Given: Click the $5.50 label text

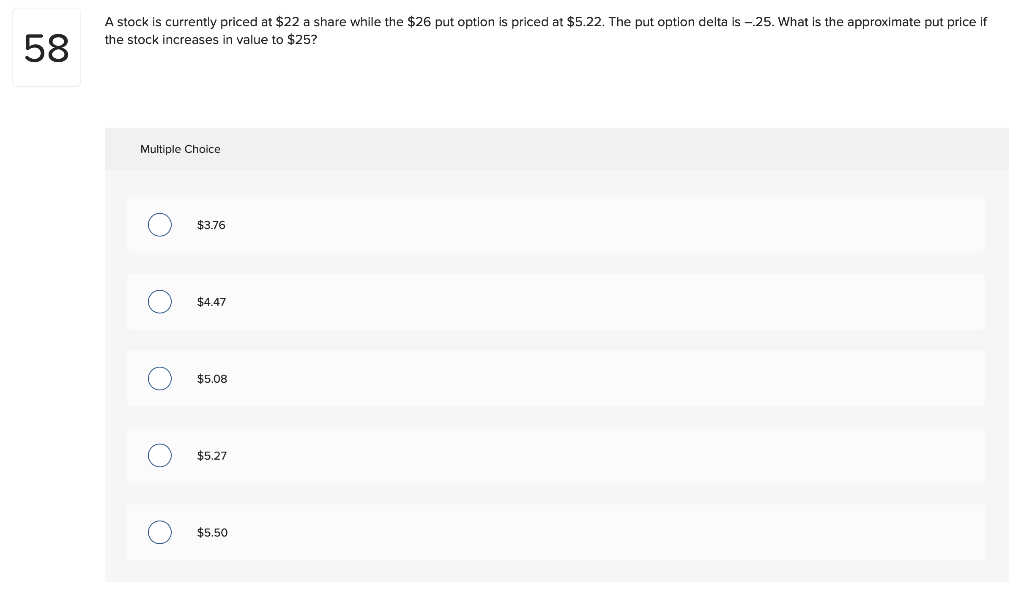Looking at the screenshot, I should click(212, 532).
